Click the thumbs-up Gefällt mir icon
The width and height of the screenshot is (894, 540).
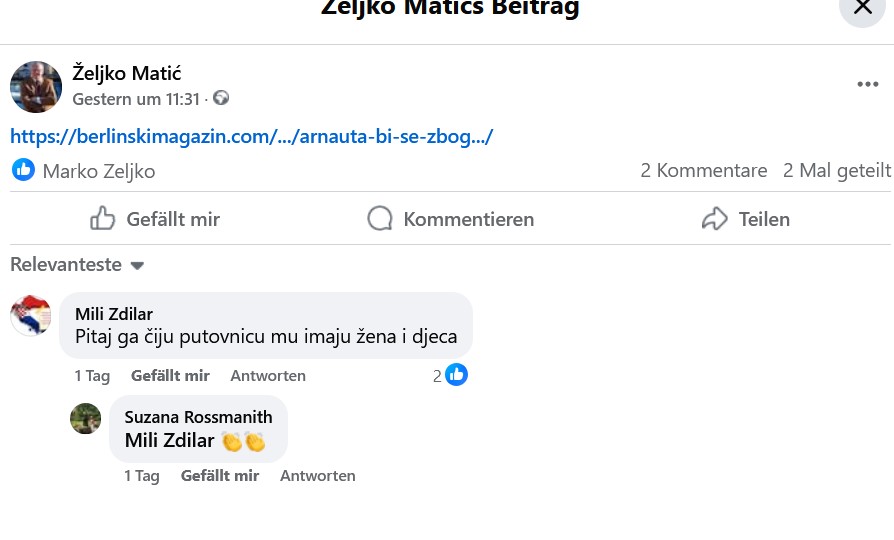[103, 218]
